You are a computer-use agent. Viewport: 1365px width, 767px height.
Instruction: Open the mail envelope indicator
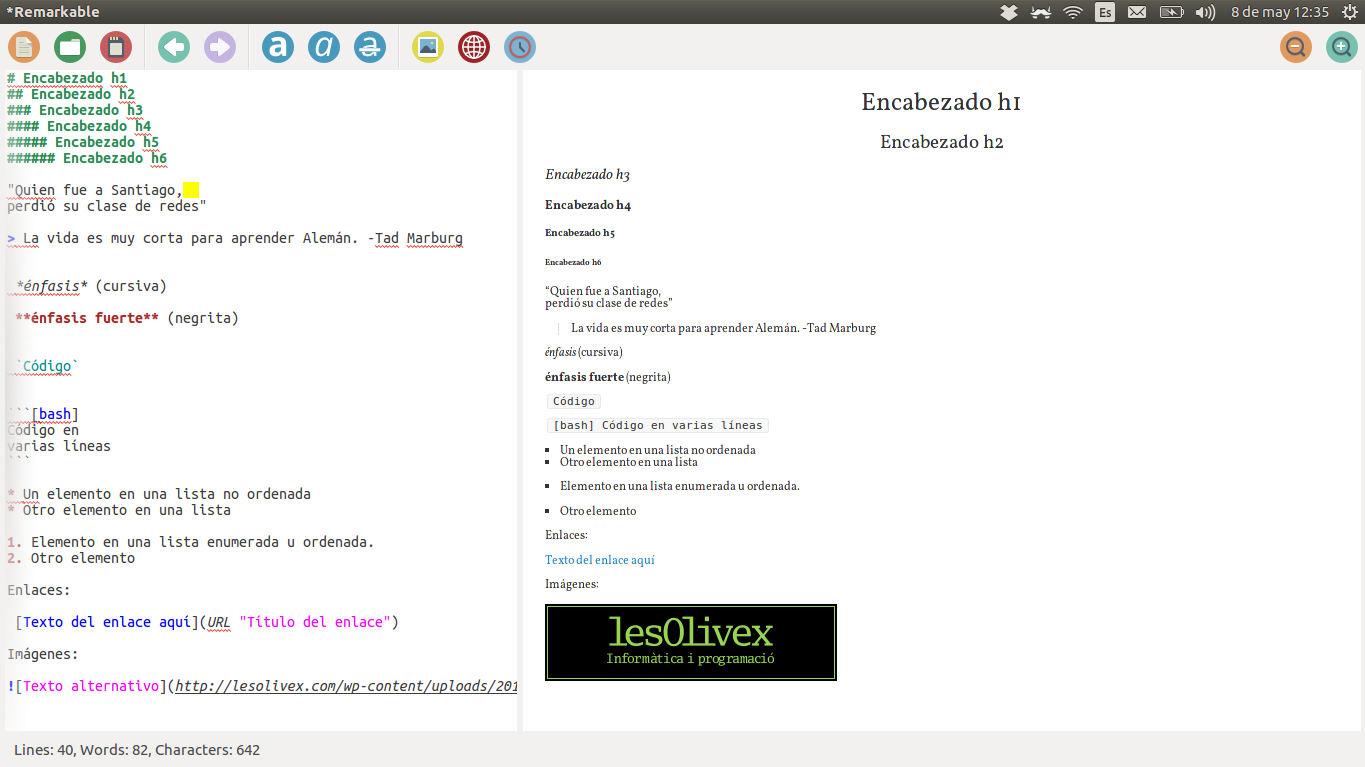pos(1137,12)
